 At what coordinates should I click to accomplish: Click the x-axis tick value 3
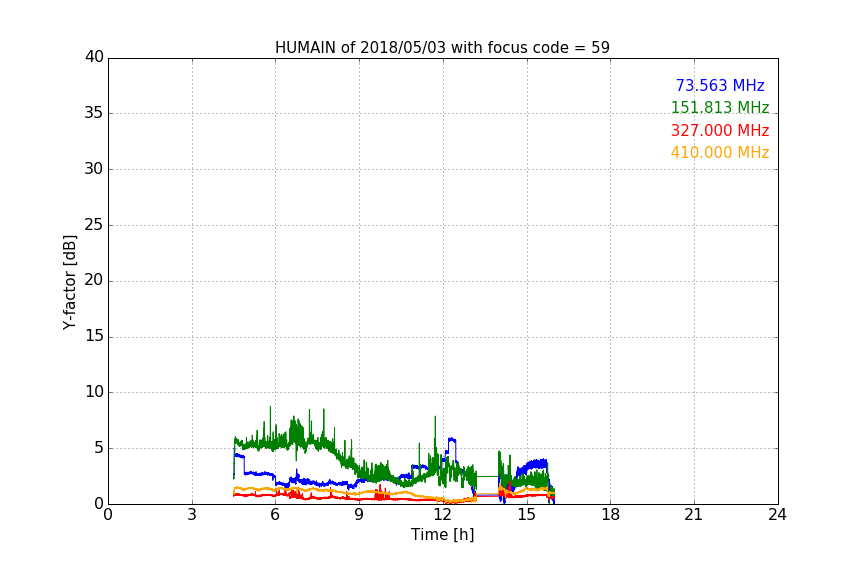click(x=192, y=515)
